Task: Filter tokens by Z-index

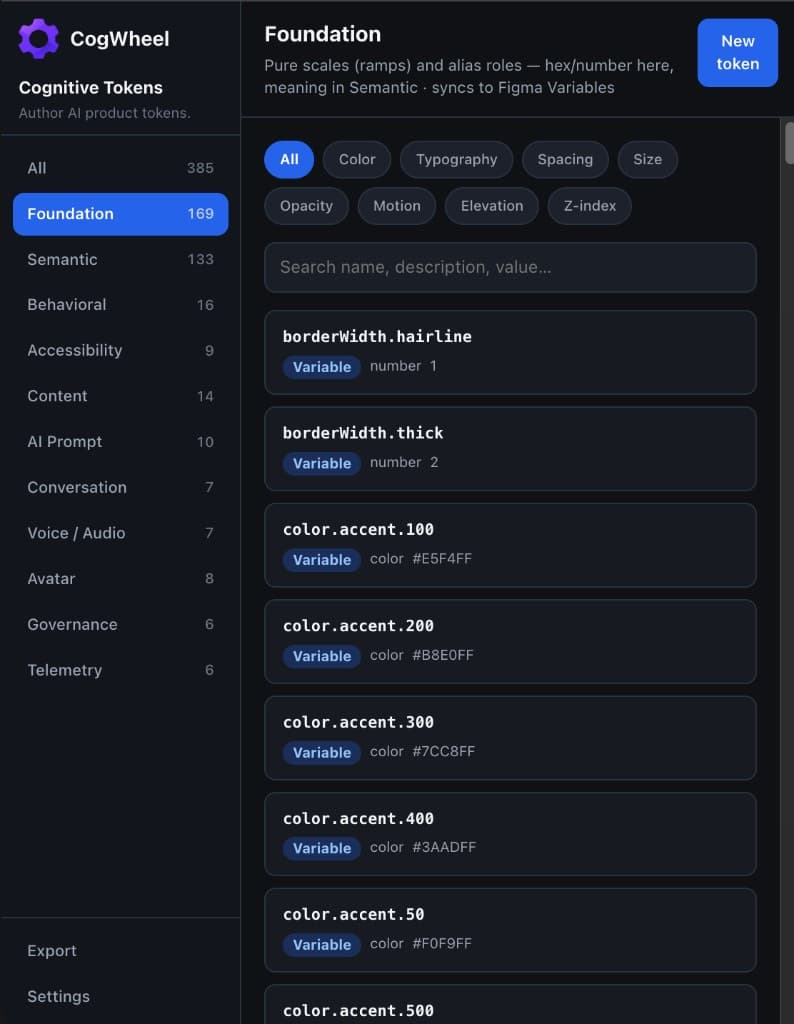Action: click(x=590, y=206)
